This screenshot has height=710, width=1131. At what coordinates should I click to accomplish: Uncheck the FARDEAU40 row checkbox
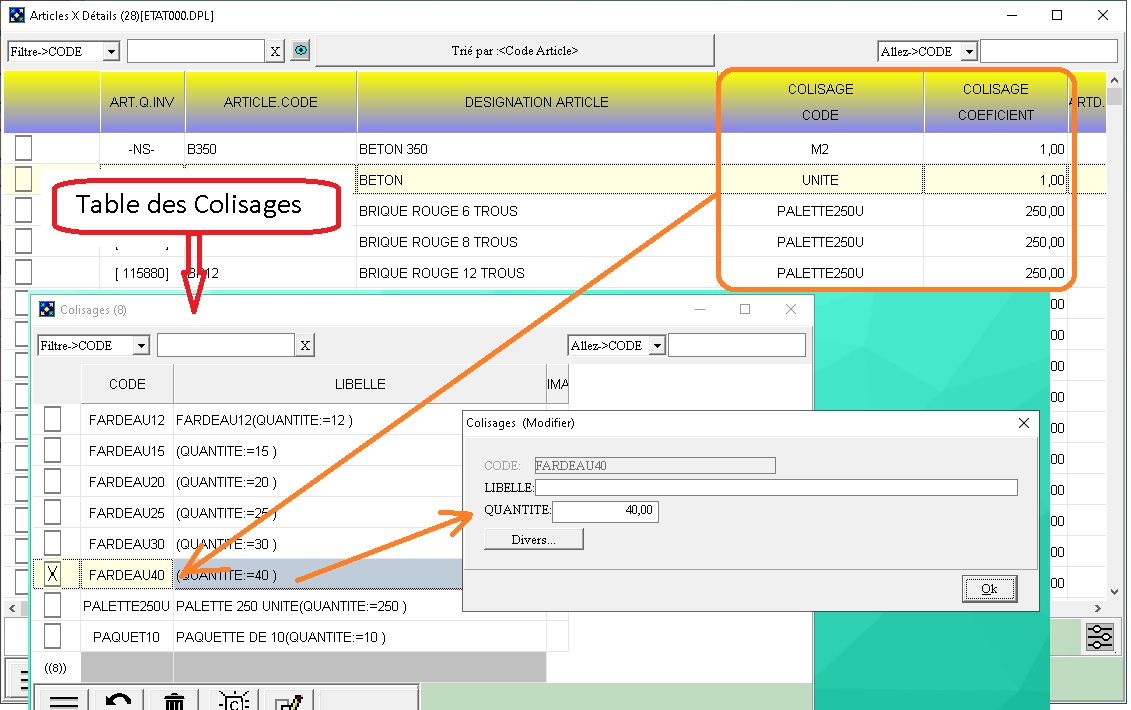52,574
